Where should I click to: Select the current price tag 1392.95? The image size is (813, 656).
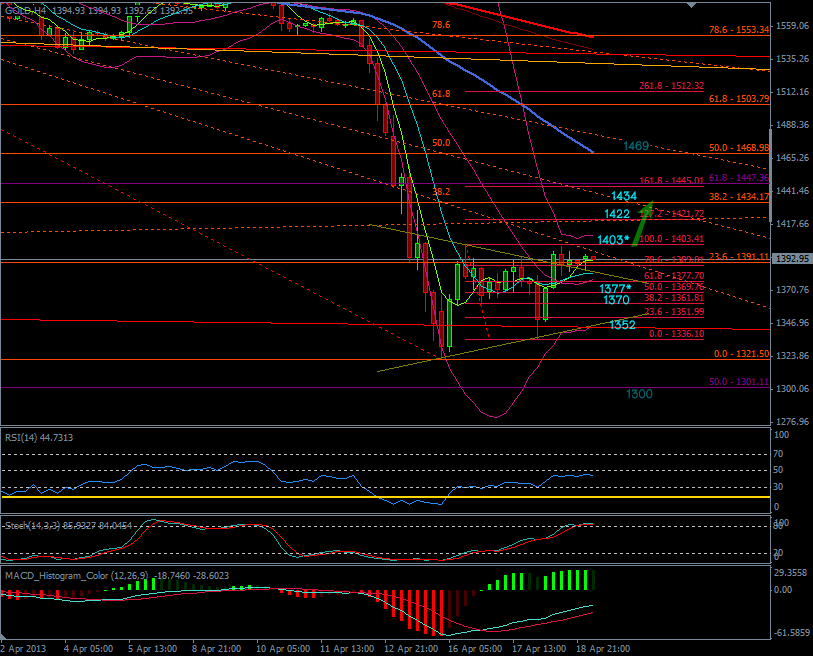[791, 258]
